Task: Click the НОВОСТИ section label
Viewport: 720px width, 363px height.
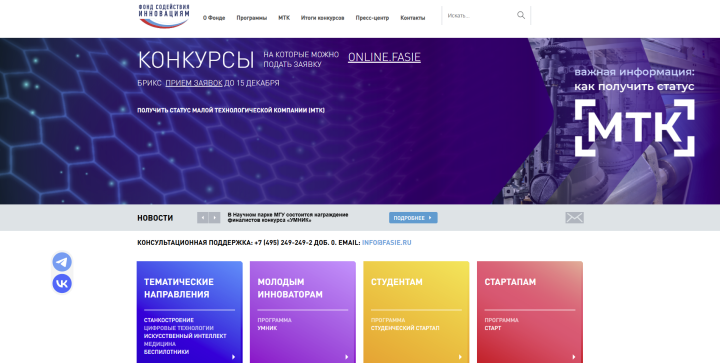Action: click(155, 218)
